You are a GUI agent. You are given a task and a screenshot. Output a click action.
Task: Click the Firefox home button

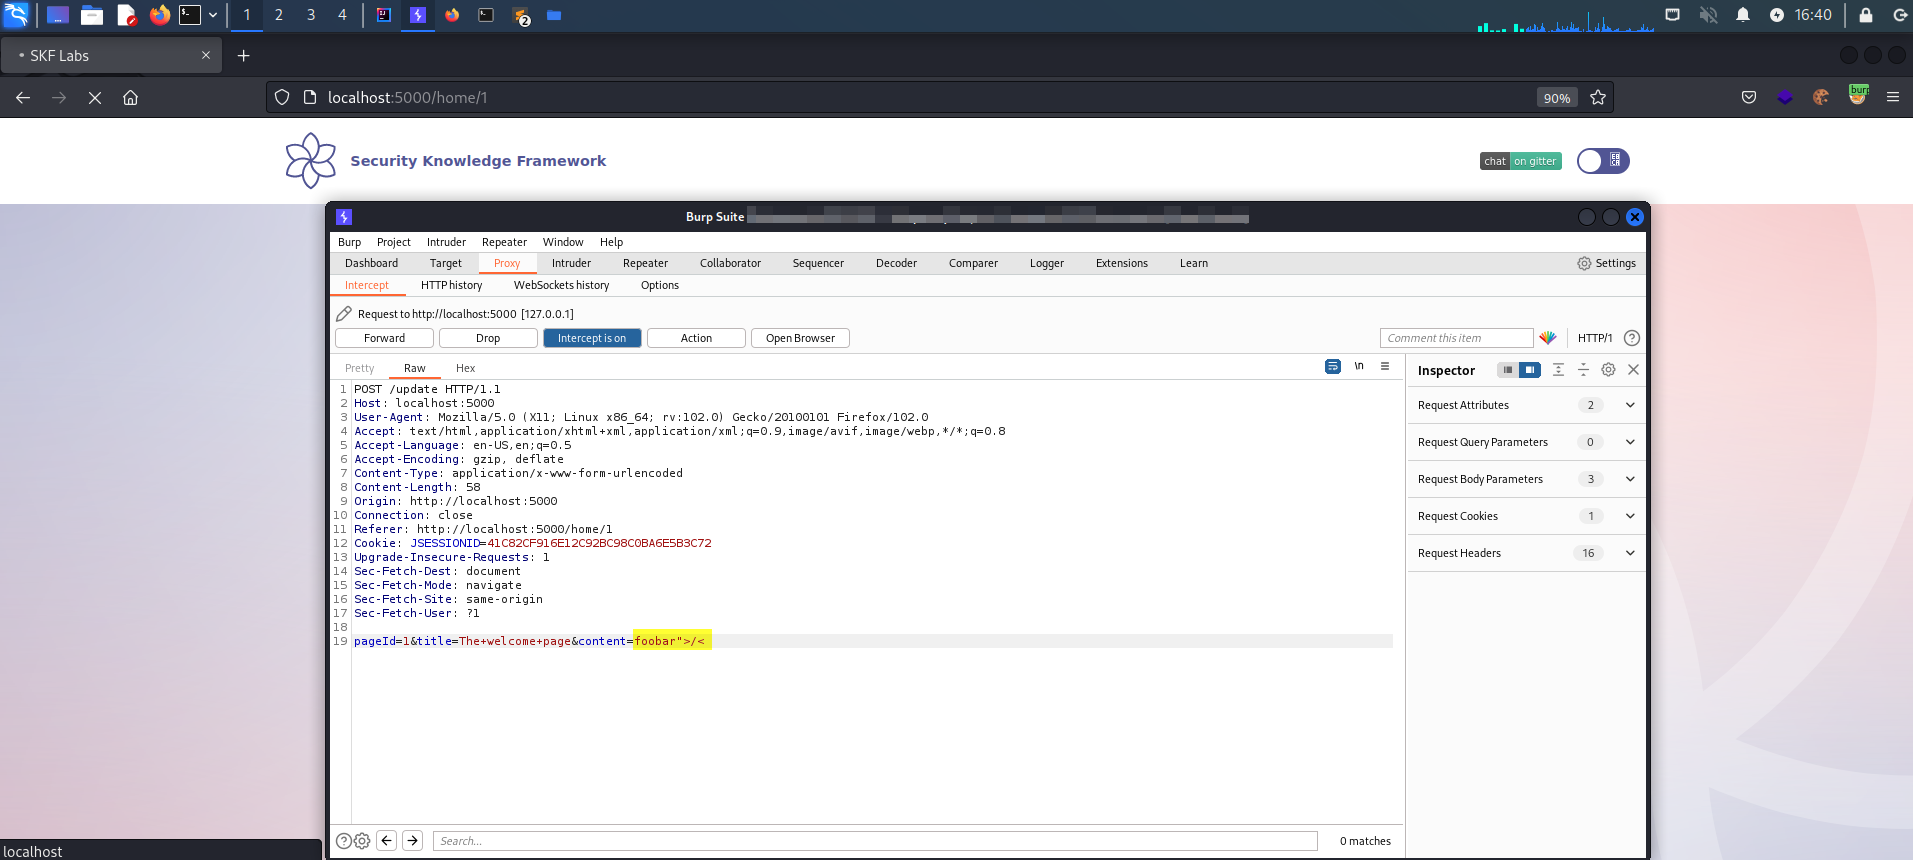coord(130,97)
